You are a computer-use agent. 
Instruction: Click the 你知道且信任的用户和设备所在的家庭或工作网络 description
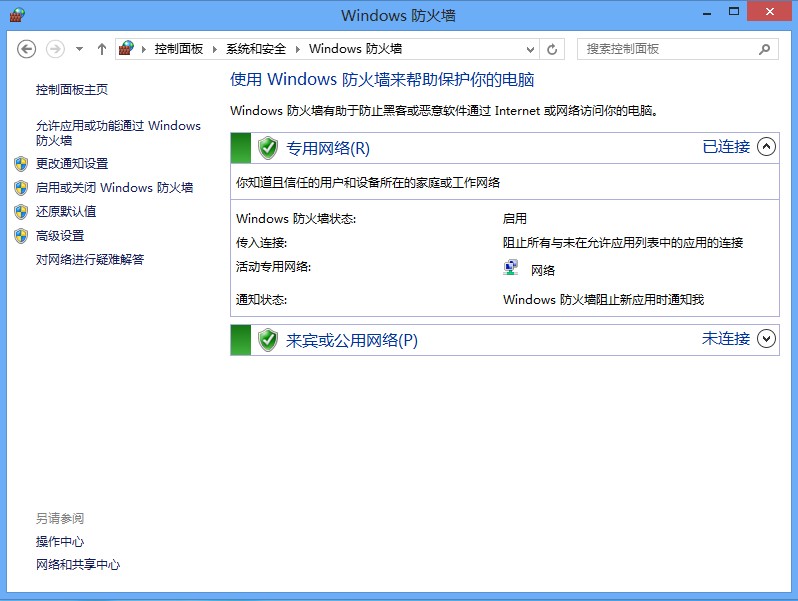click(x=368, y=182)
